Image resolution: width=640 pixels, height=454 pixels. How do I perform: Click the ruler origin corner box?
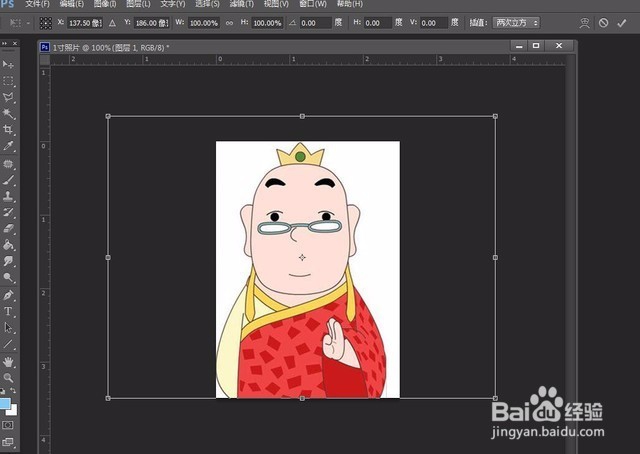coord(44,60)
